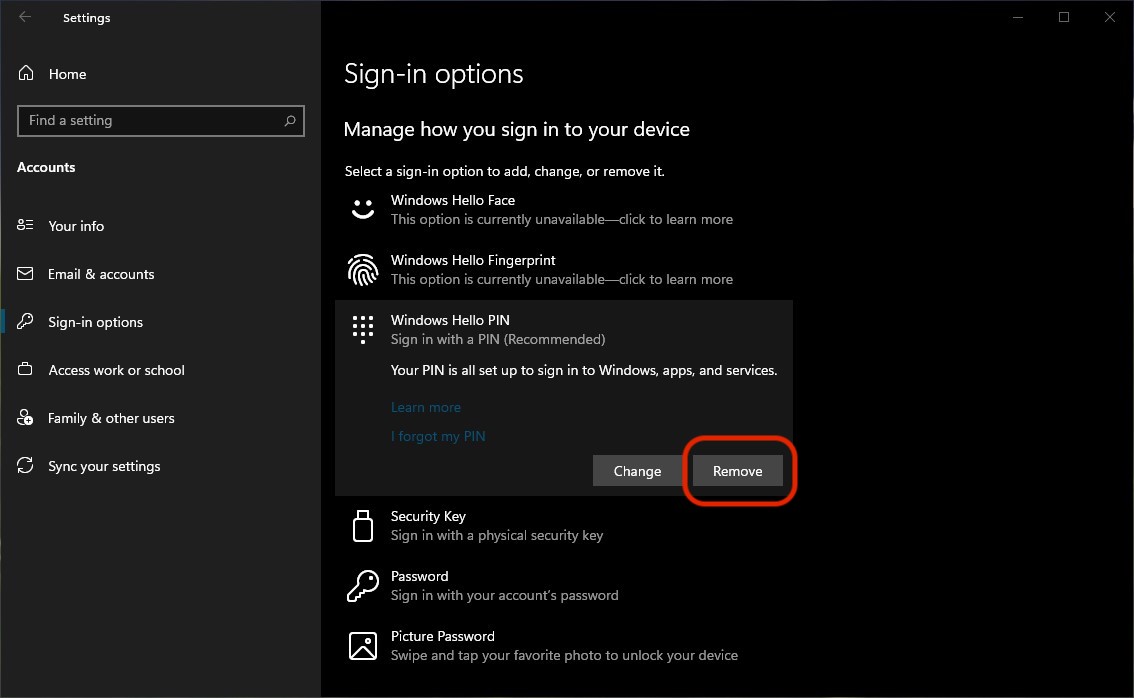Click the Email & accounts envelope icon

click(x=25, y=273)
